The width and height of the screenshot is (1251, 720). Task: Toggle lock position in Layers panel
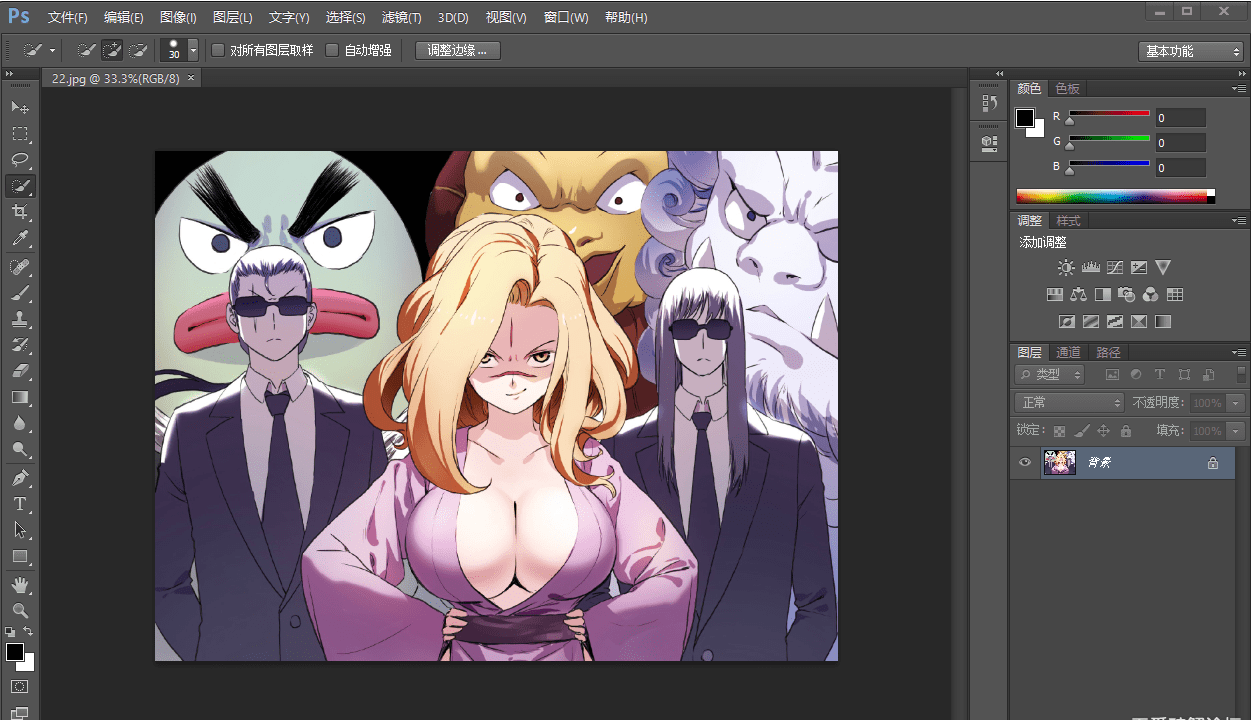coord(1104,431)
